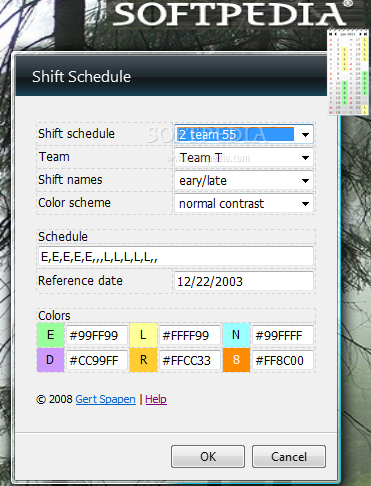Confirm settings with the OK button
This screenshot has height=486, width=371.
[208, 456]
